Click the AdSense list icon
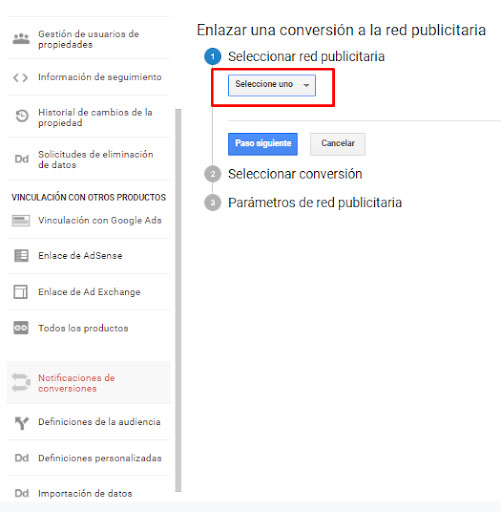501x512 pixels. pos(21,256)
